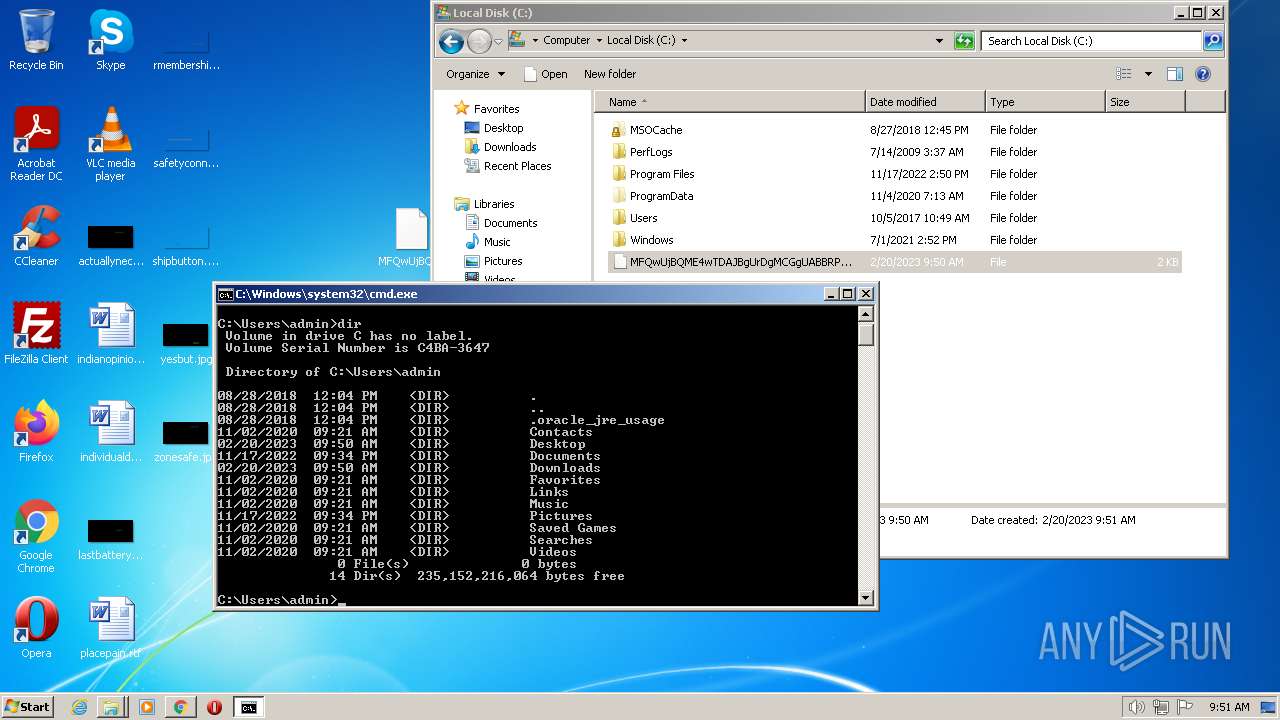
Task: Refresh the Local Disk (C:) address bar
Action: 964,41
